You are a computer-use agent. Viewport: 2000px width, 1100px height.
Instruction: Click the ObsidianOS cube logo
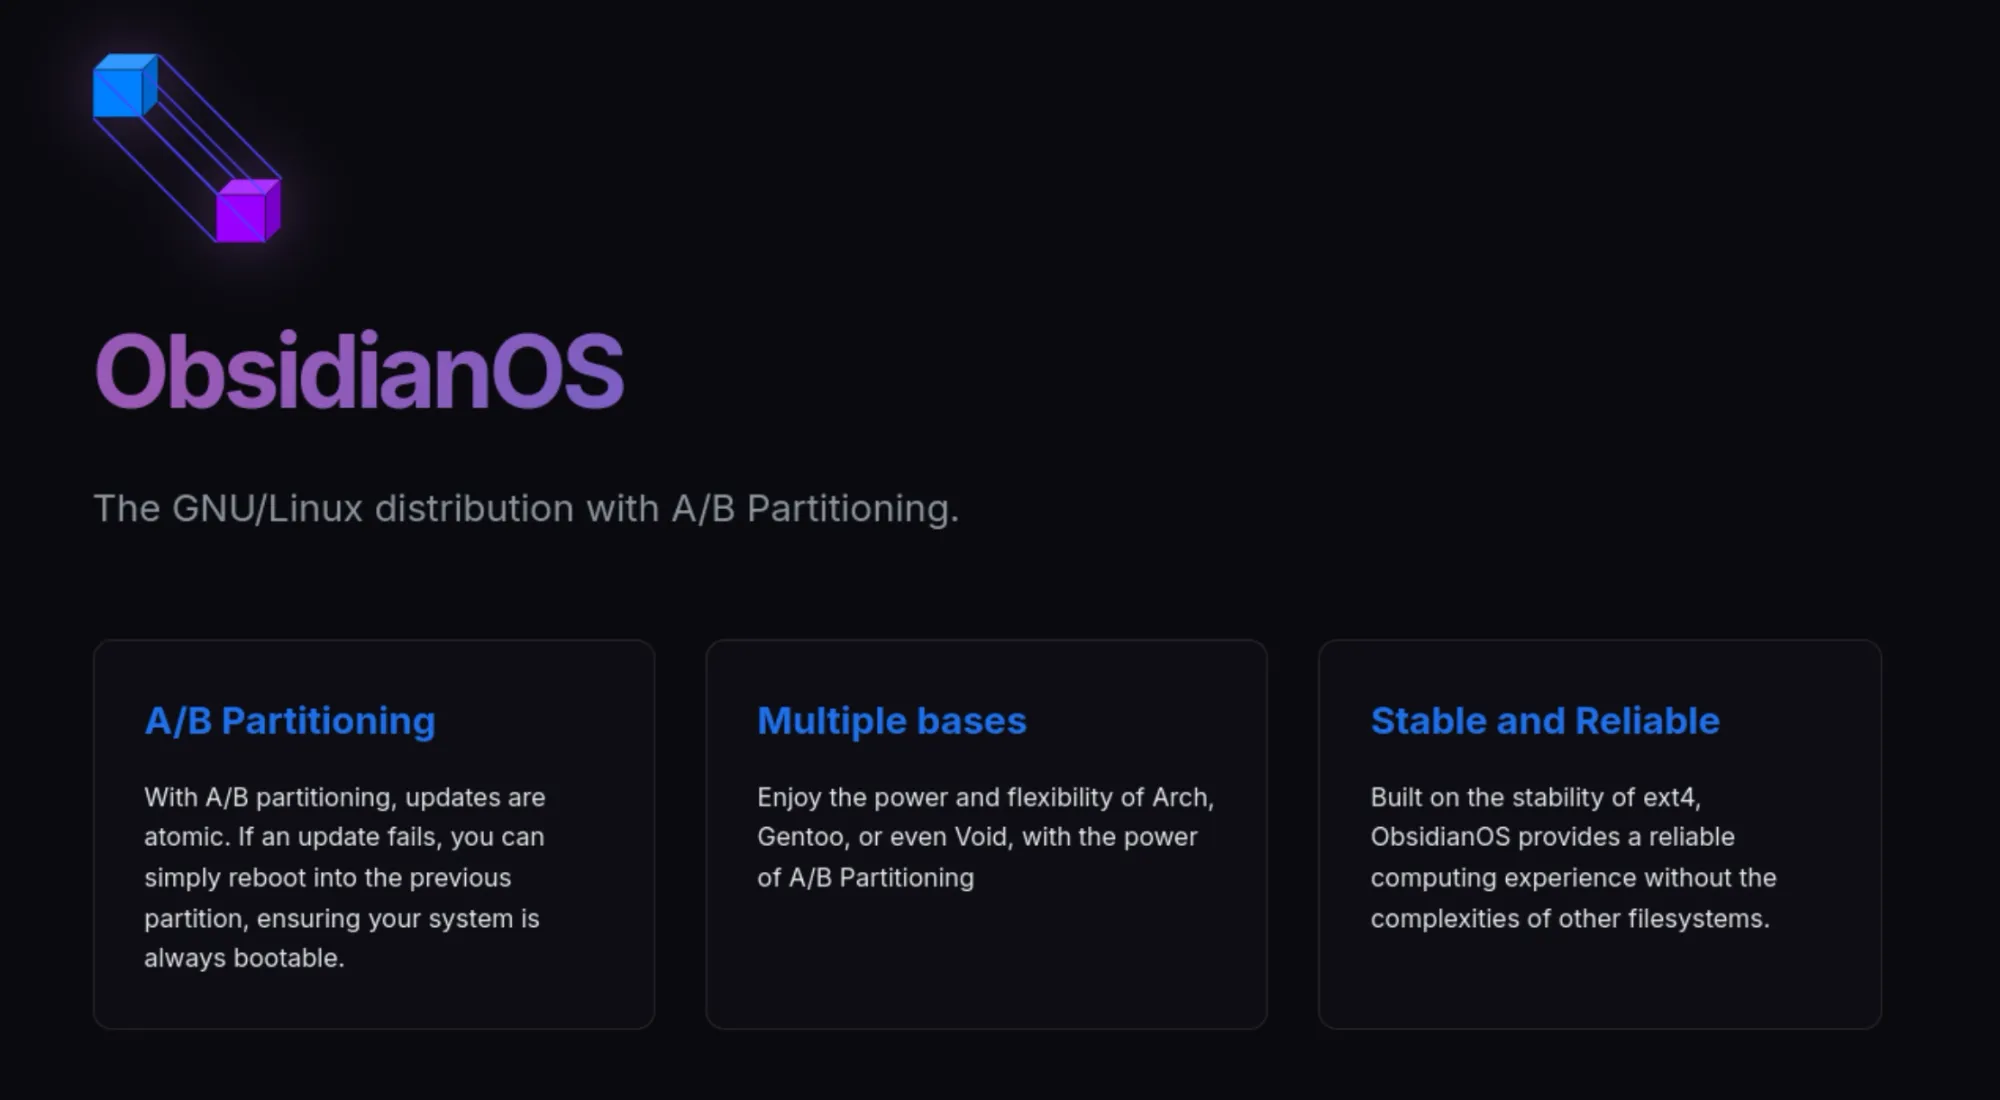pyautogui.click(x=187, y=148)
